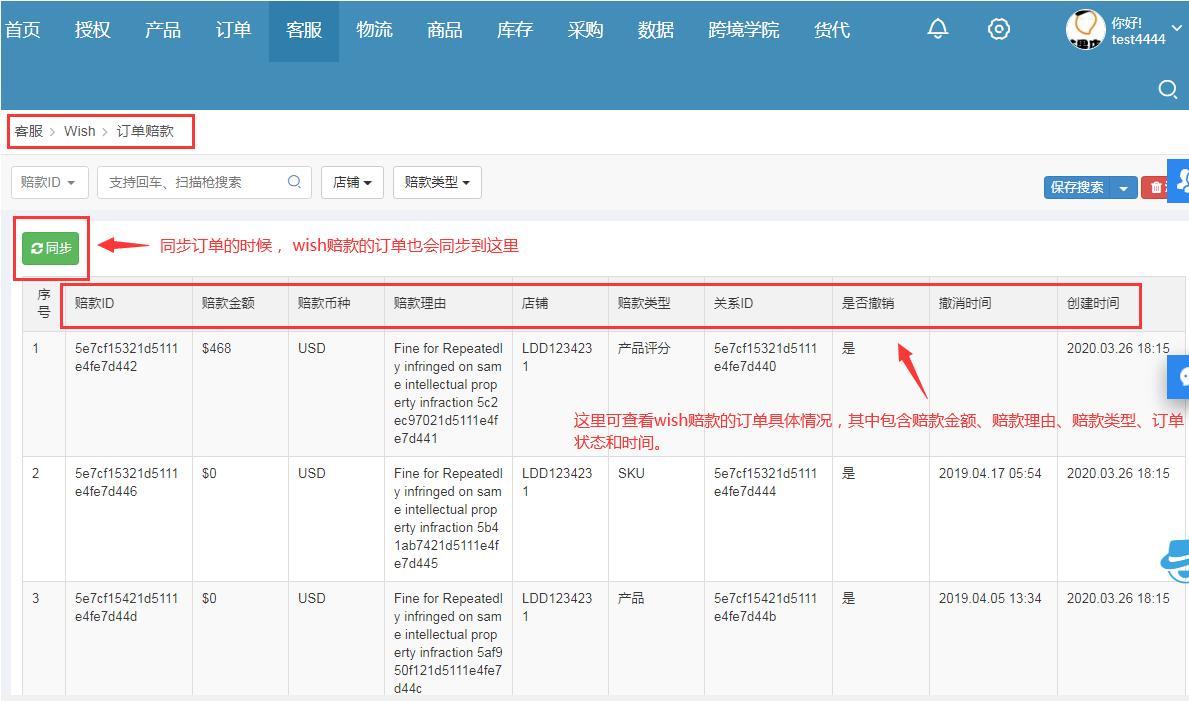Screen dimensions: 1189x701
Task: Open the 订单 menu
Action: (234, 30)
